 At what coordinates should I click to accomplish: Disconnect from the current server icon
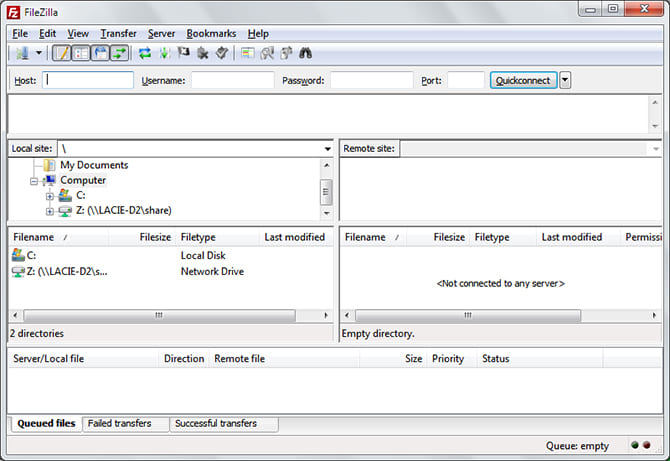pos(203,53)
